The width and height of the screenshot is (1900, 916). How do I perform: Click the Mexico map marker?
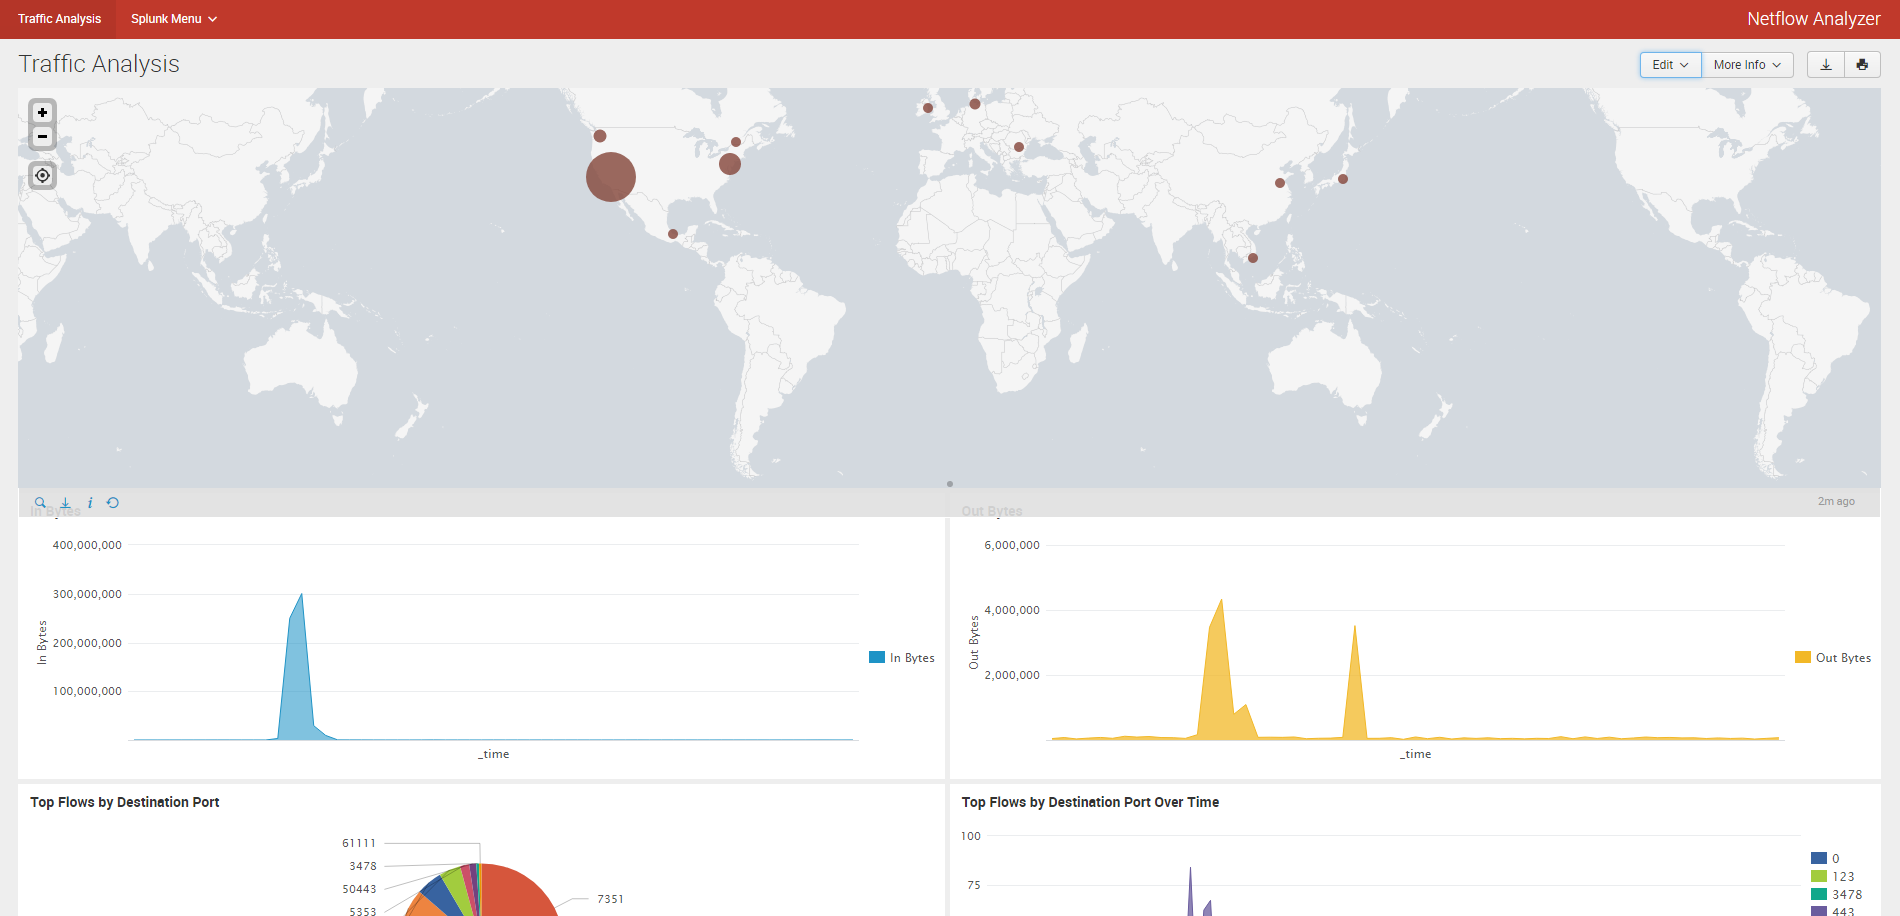[673, 234]
